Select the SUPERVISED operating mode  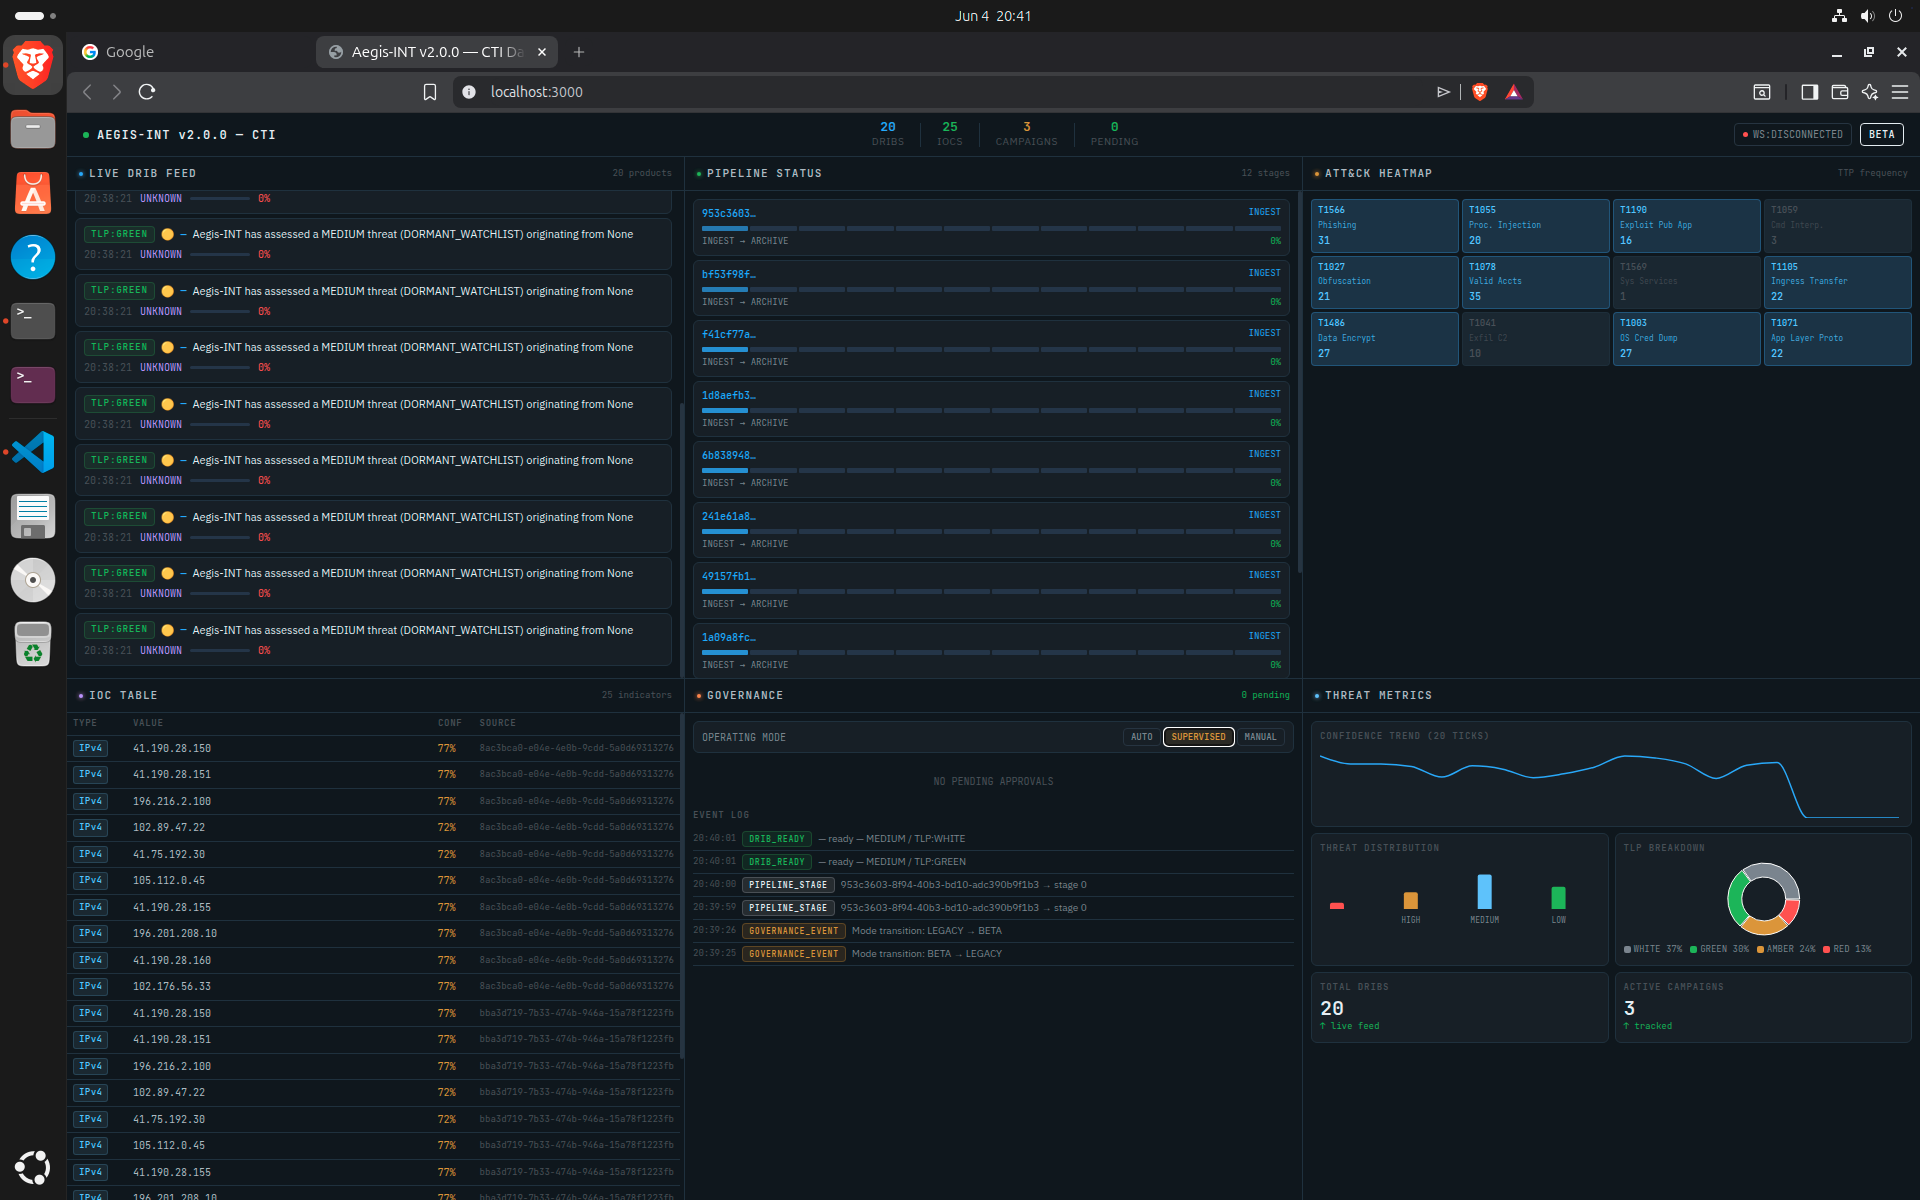[x=1198, y=737]
